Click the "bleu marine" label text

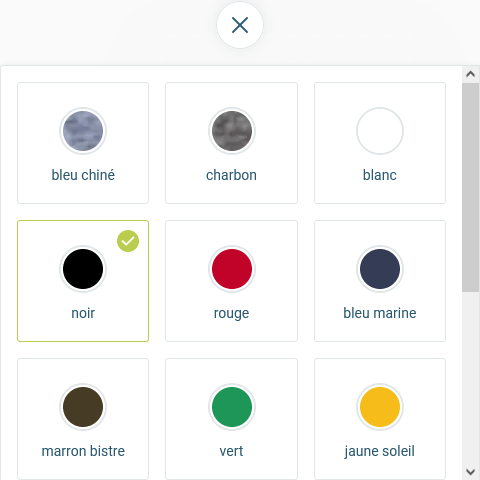(380, 313)
